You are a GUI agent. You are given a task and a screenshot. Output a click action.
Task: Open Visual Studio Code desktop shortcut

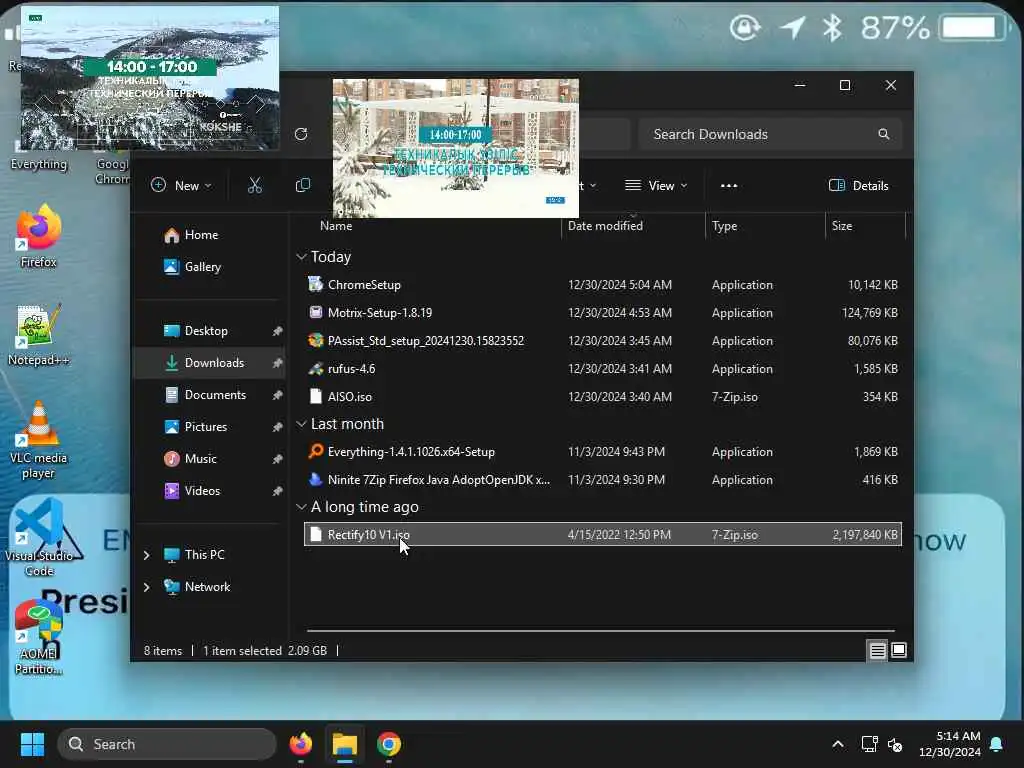(39, 539)
